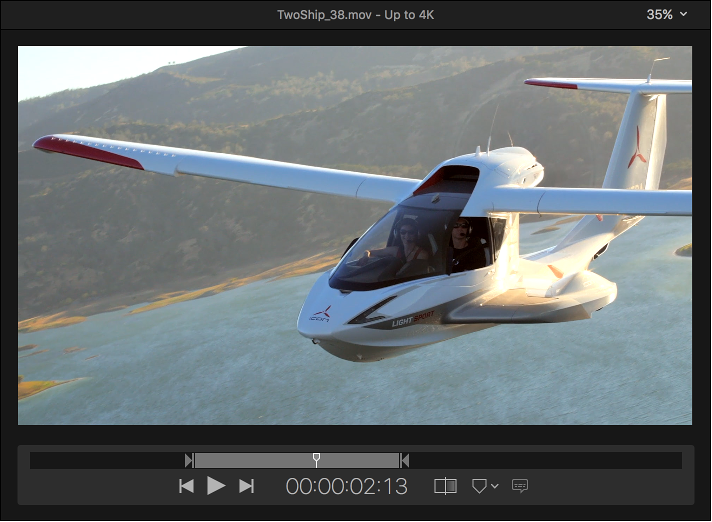
Task: Open the 35% zoom level dropdown
Action: click(667, 15)
